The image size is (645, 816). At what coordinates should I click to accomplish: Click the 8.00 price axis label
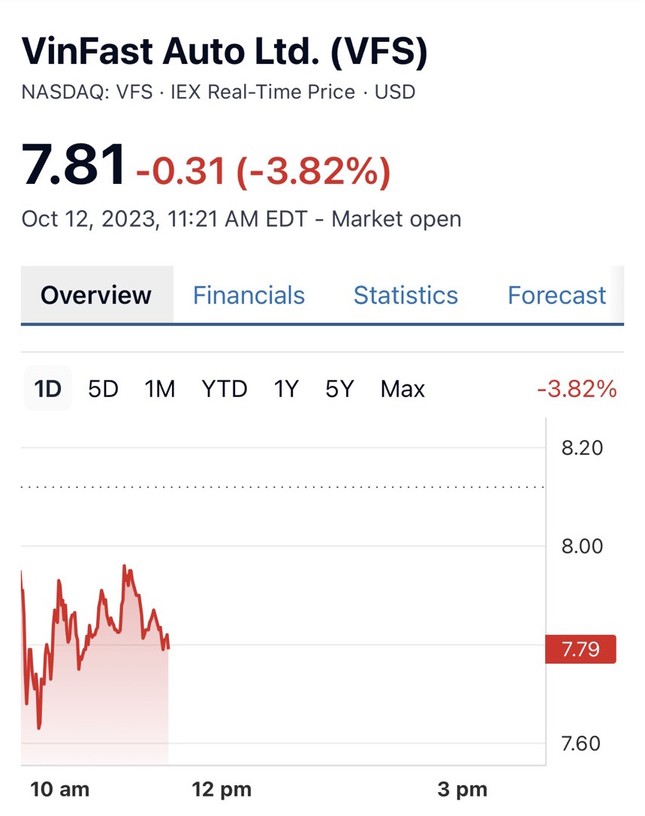pyautogui.click(x=581, y=546)
